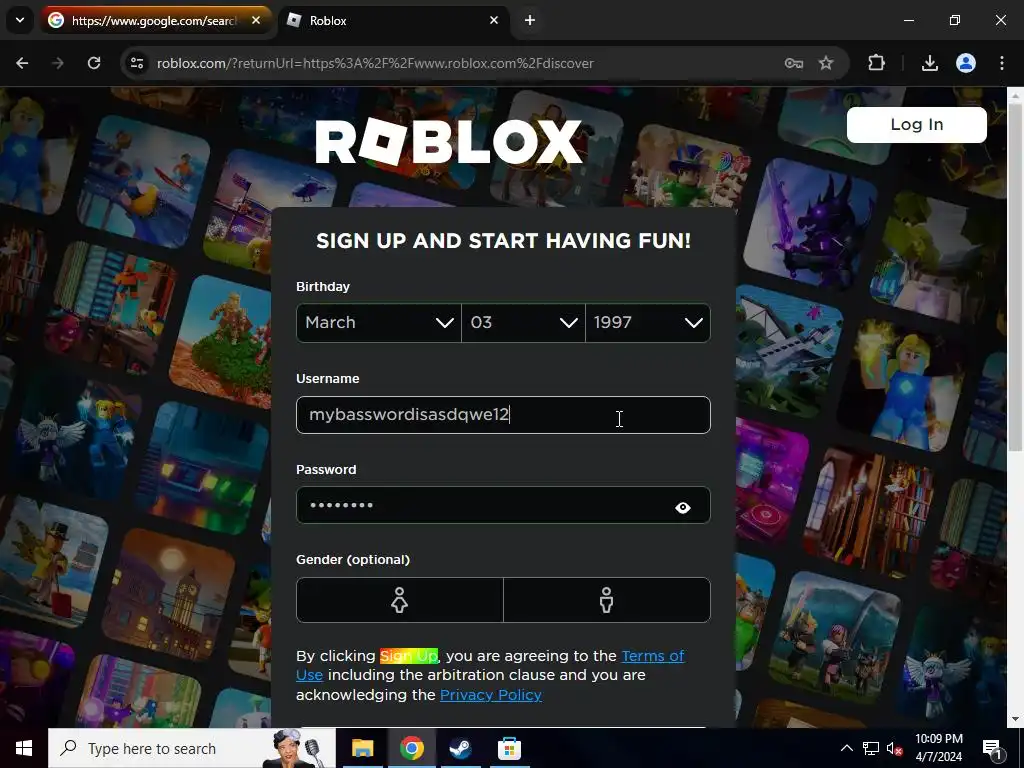
Task: Click the address bar URL
Action: tap(376, 63)
